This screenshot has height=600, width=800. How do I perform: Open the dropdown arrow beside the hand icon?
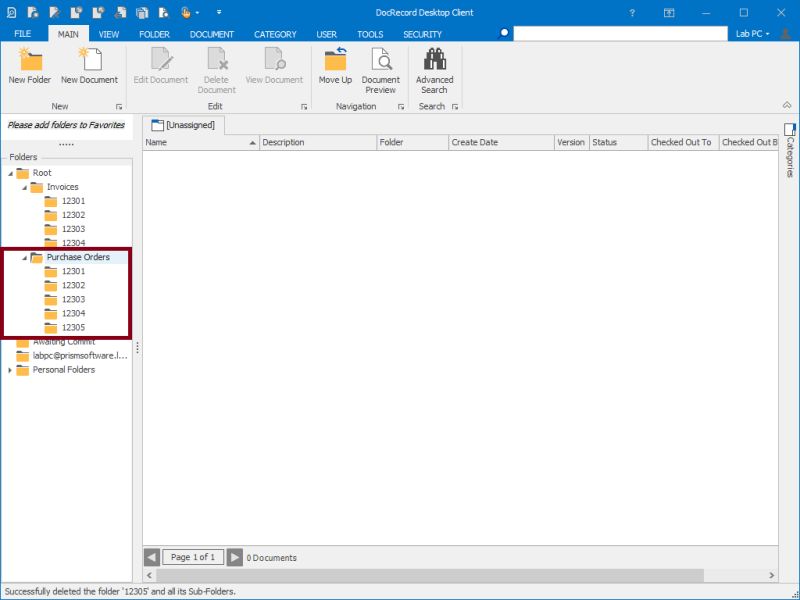[x=197, y=13]
